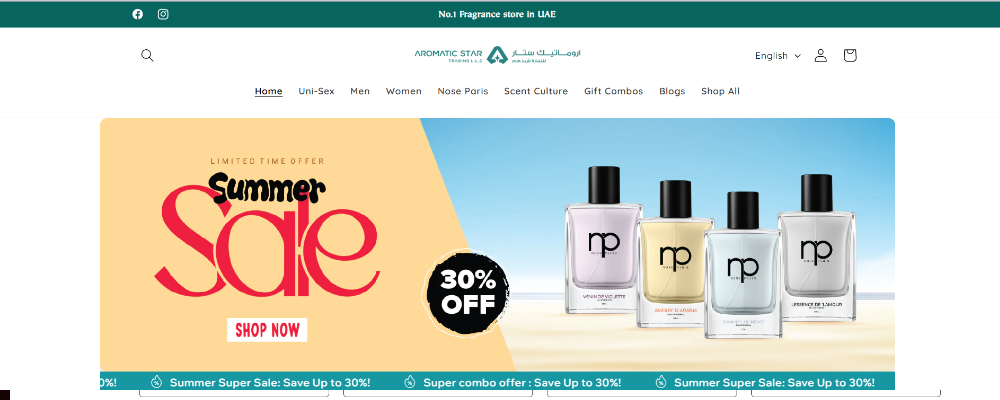View the shopping cart bag icon

pyautogui.click(x=849, y=56)
